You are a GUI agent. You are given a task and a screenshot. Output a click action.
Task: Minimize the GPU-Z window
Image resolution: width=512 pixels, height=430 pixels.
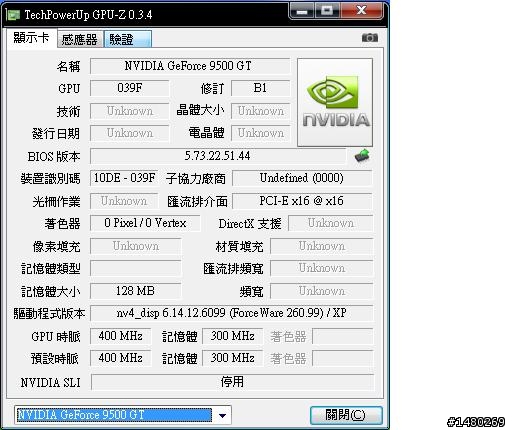click(302, 11)
